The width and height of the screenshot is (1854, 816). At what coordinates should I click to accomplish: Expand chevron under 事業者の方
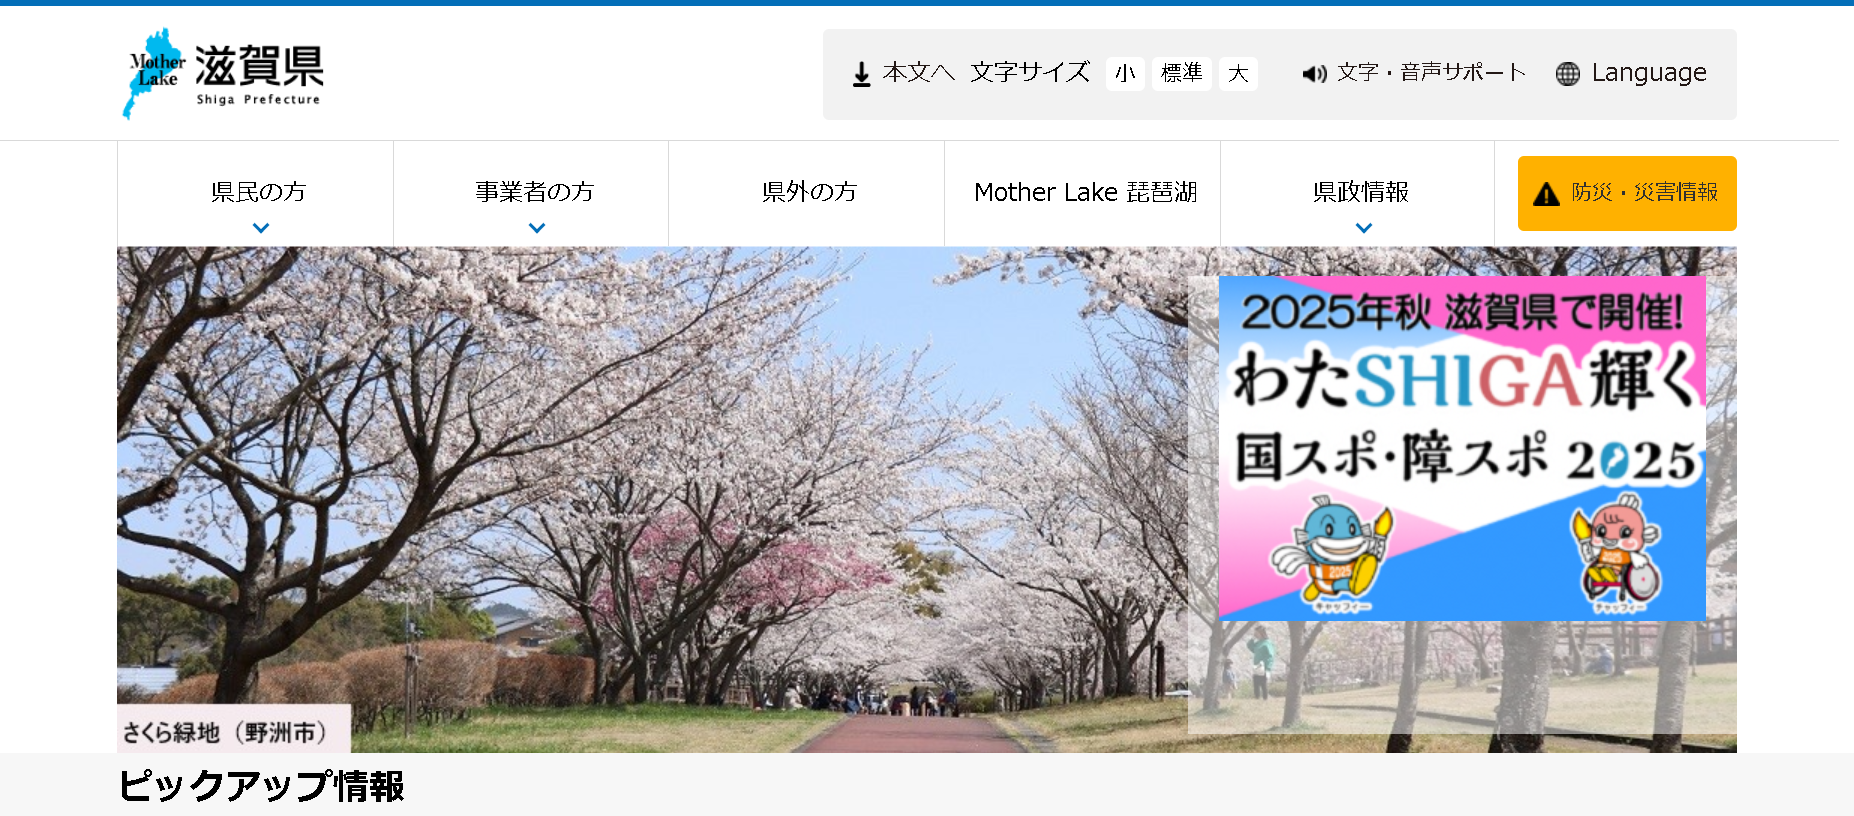pyautogui.click(x=537, y=228)
